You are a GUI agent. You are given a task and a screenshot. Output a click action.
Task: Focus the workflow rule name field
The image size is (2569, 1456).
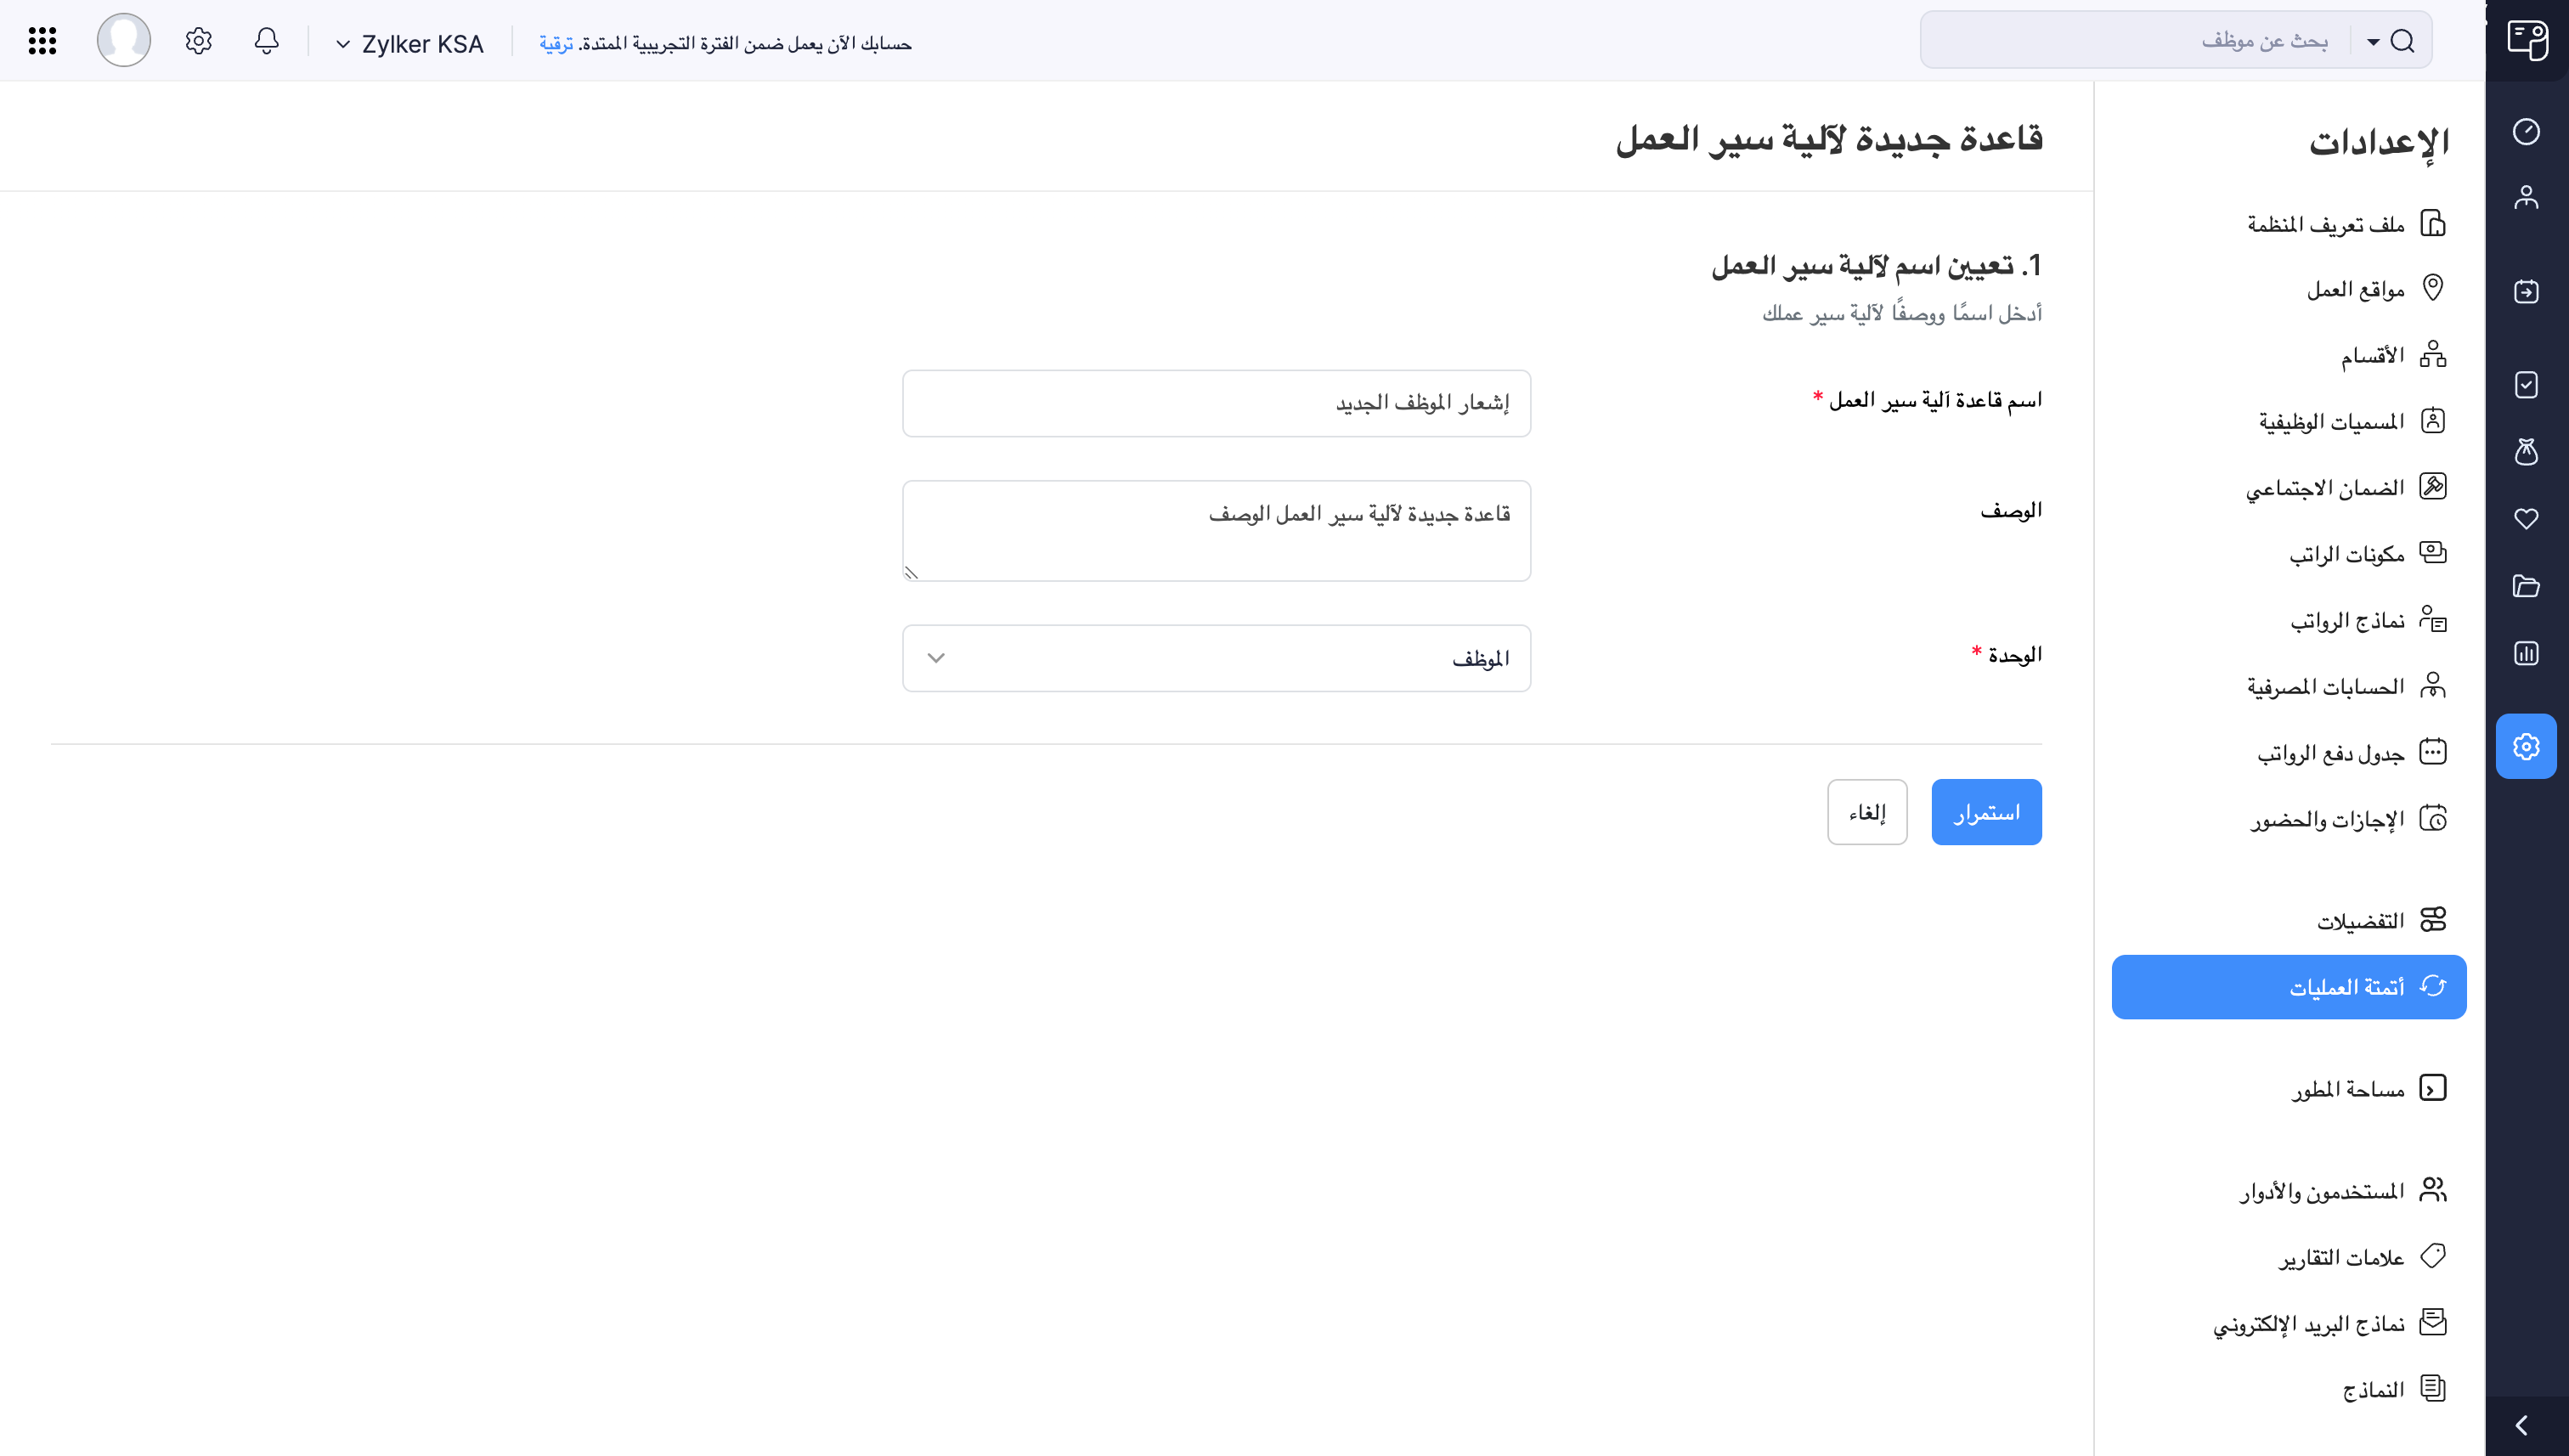click(1216, 403)
